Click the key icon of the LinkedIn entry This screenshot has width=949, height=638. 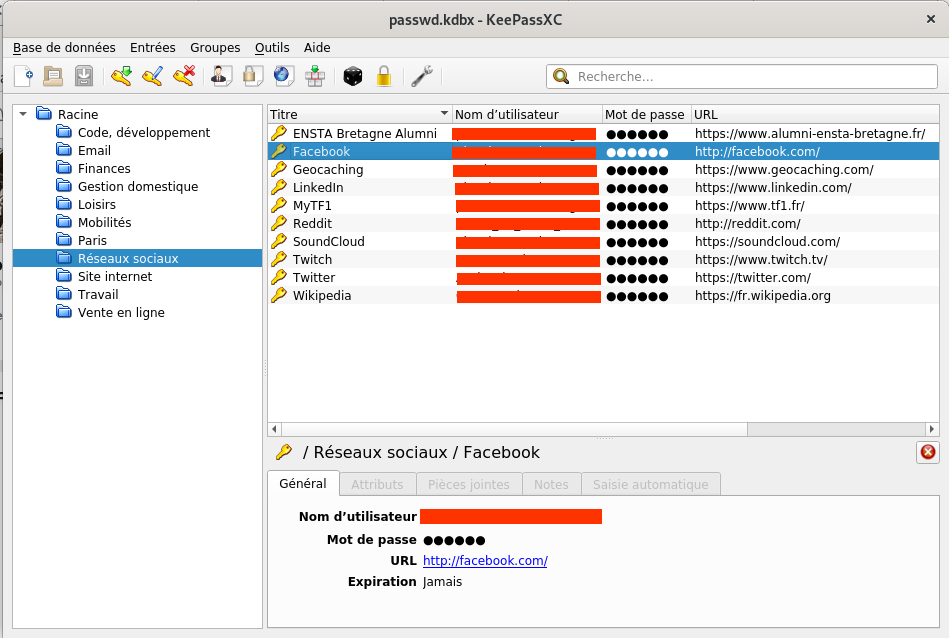click(278, 187)
